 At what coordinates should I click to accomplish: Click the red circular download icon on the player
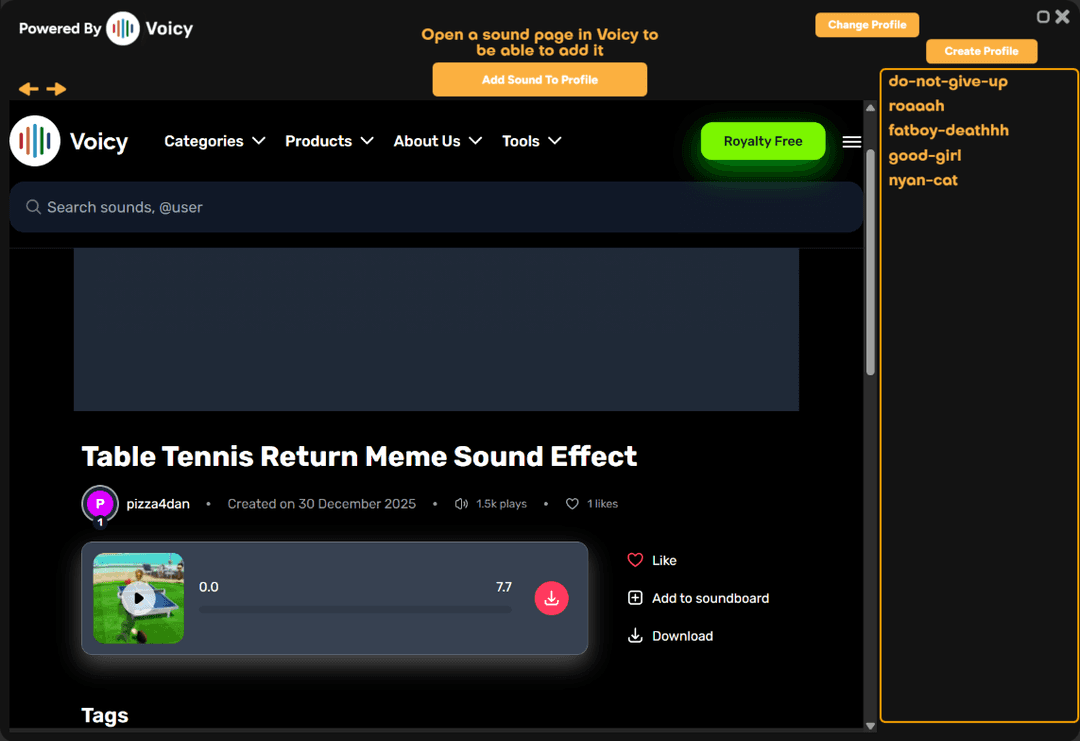pyautogui.click(x=551, y=598)
